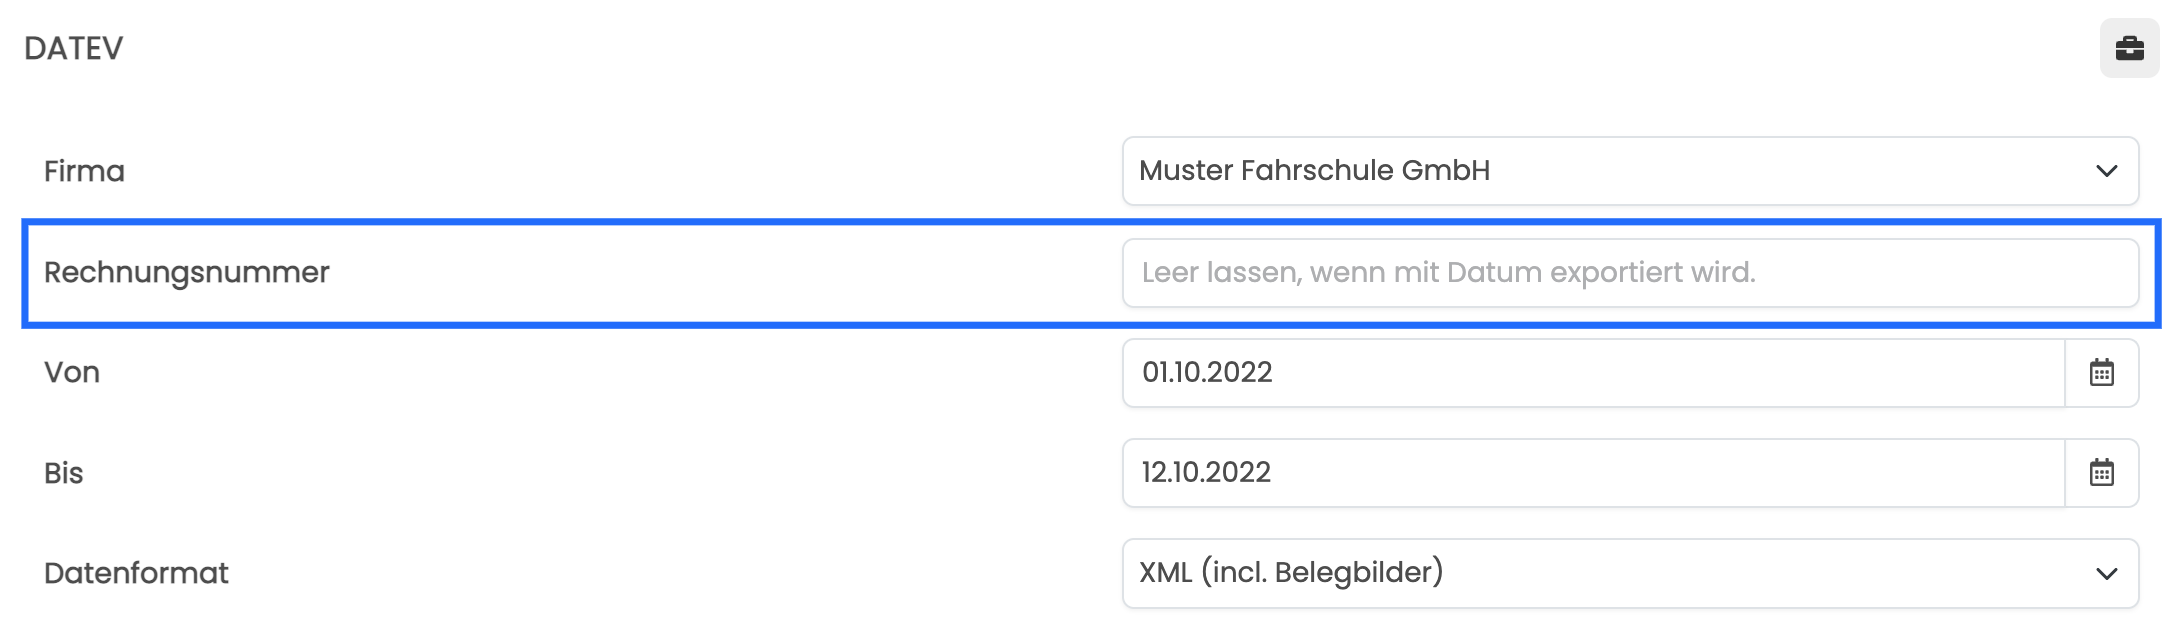Click the Von field label
The width and height of the screenshot is (2176, 638).
tap(72, 372)
